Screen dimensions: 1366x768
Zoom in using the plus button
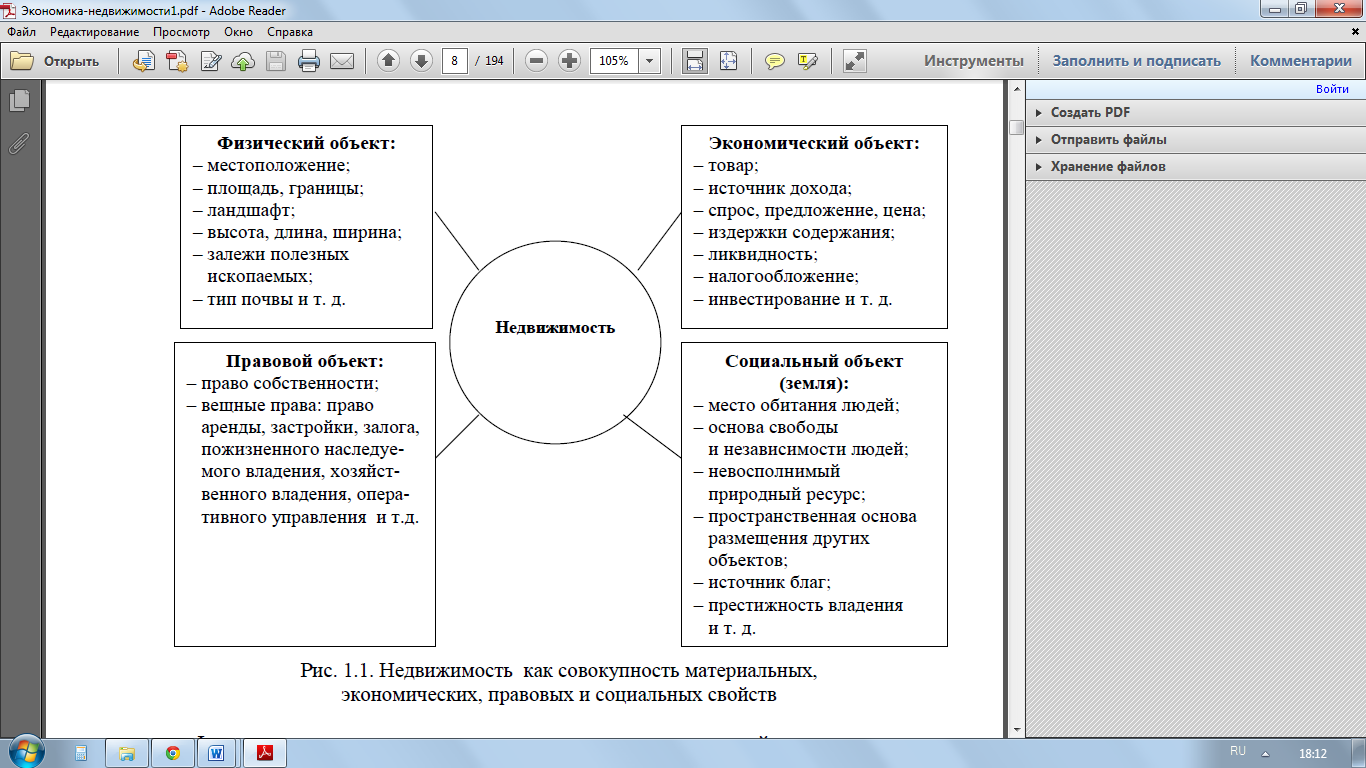pyautogui.click(x=569, y=61)
